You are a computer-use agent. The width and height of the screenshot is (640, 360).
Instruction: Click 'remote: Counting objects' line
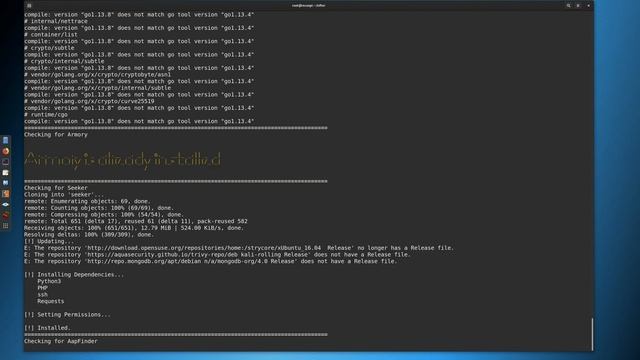(x=99, y=208)
